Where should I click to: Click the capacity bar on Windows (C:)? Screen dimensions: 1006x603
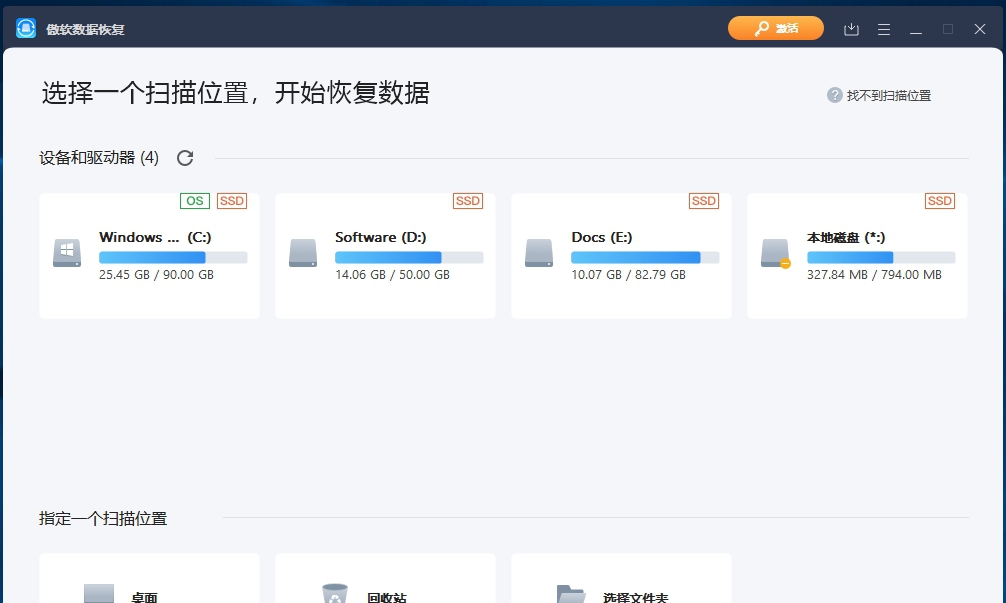click(172, 257)
